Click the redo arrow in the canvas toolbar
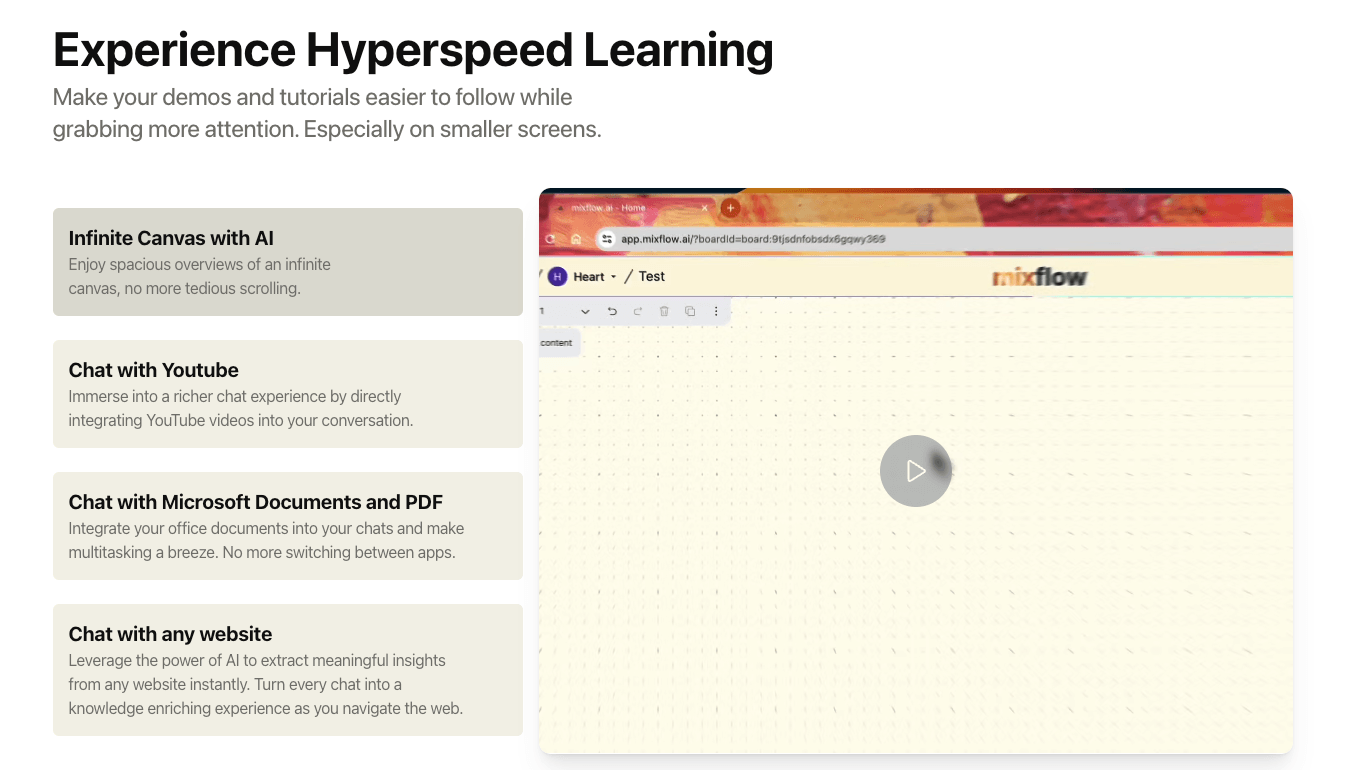Viewport: 1371px width, 770px height. [638, 312]
